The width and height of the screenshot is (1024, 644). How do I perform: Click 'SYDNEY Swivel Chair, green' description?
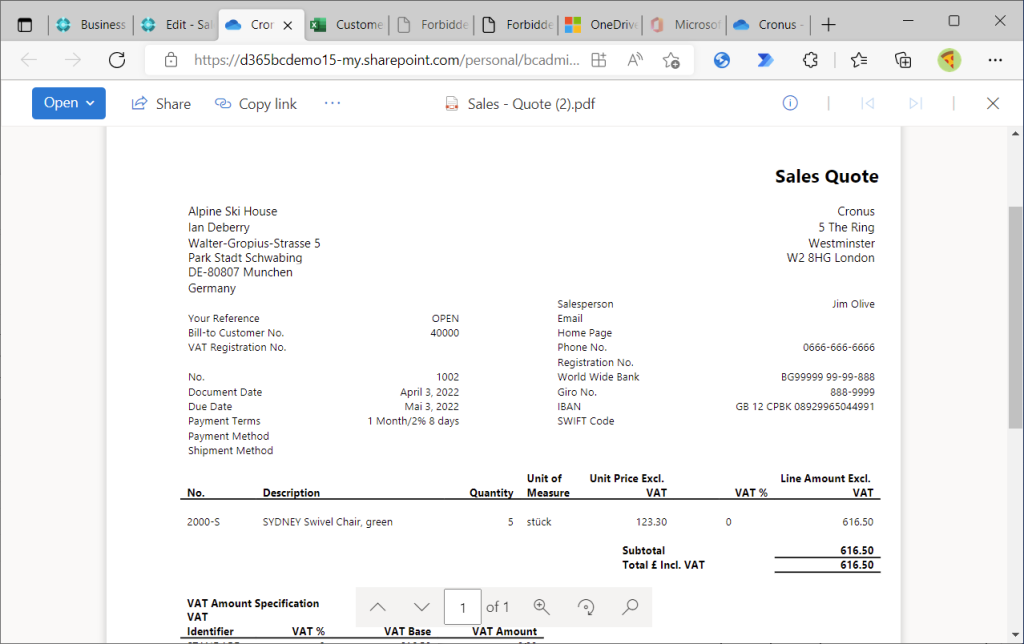click(x=328, y=522)
